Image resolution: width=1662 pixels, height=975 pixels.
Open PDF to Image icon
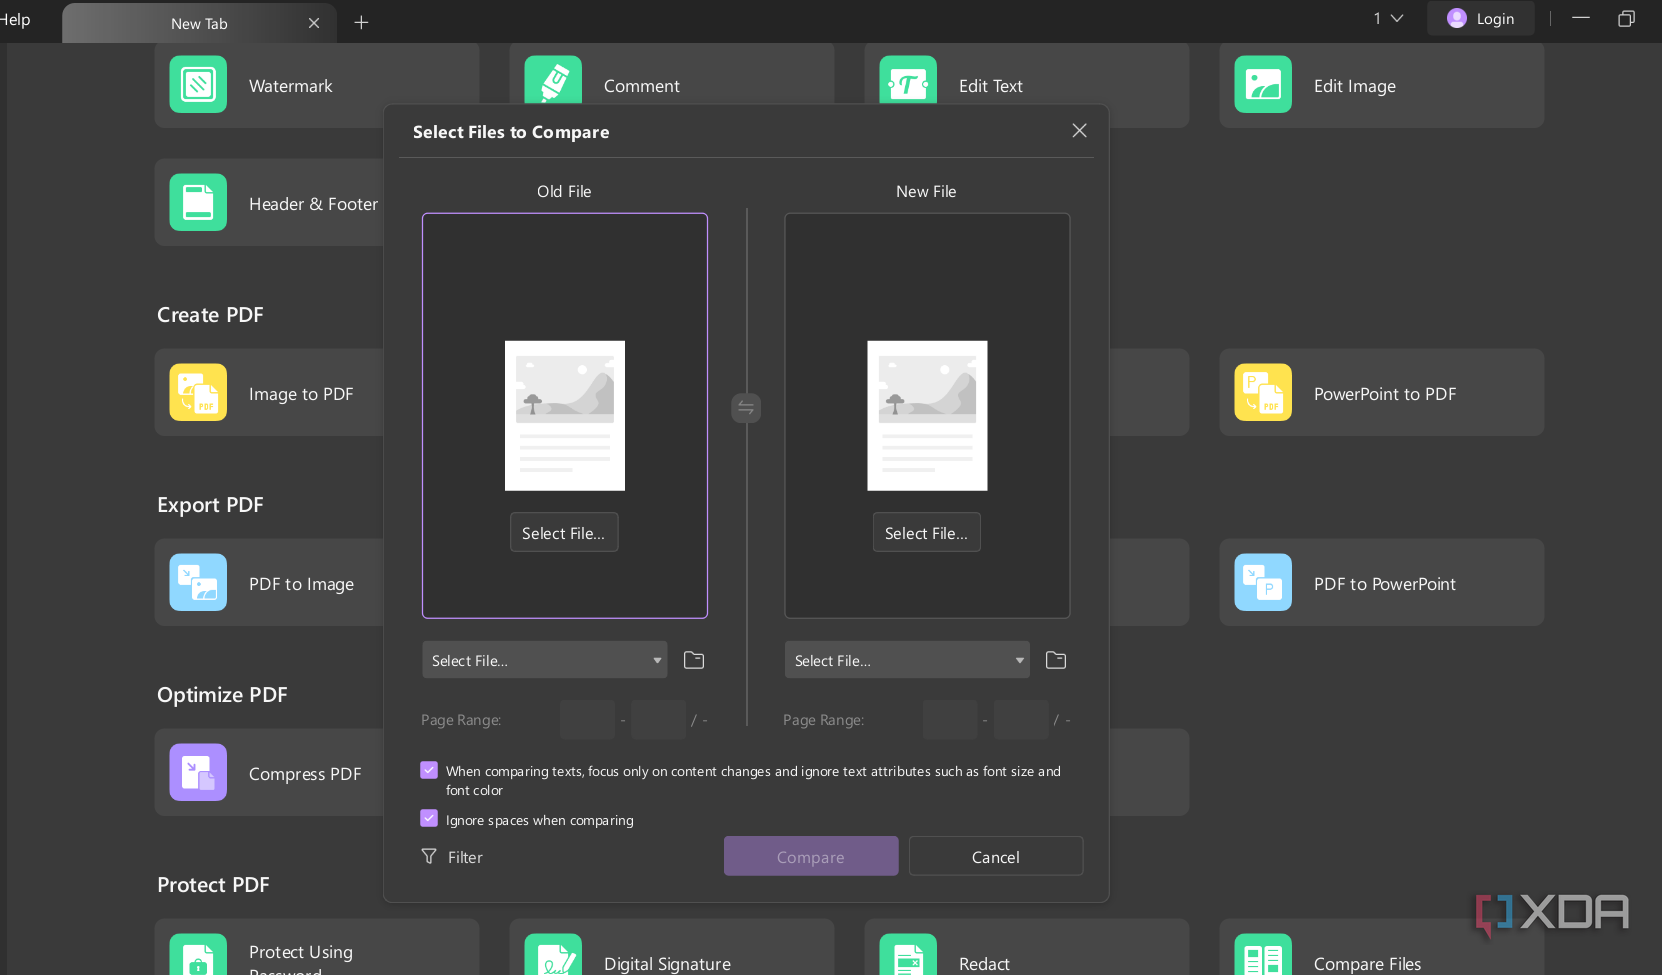pyautogui.click(x=198, y=582)
